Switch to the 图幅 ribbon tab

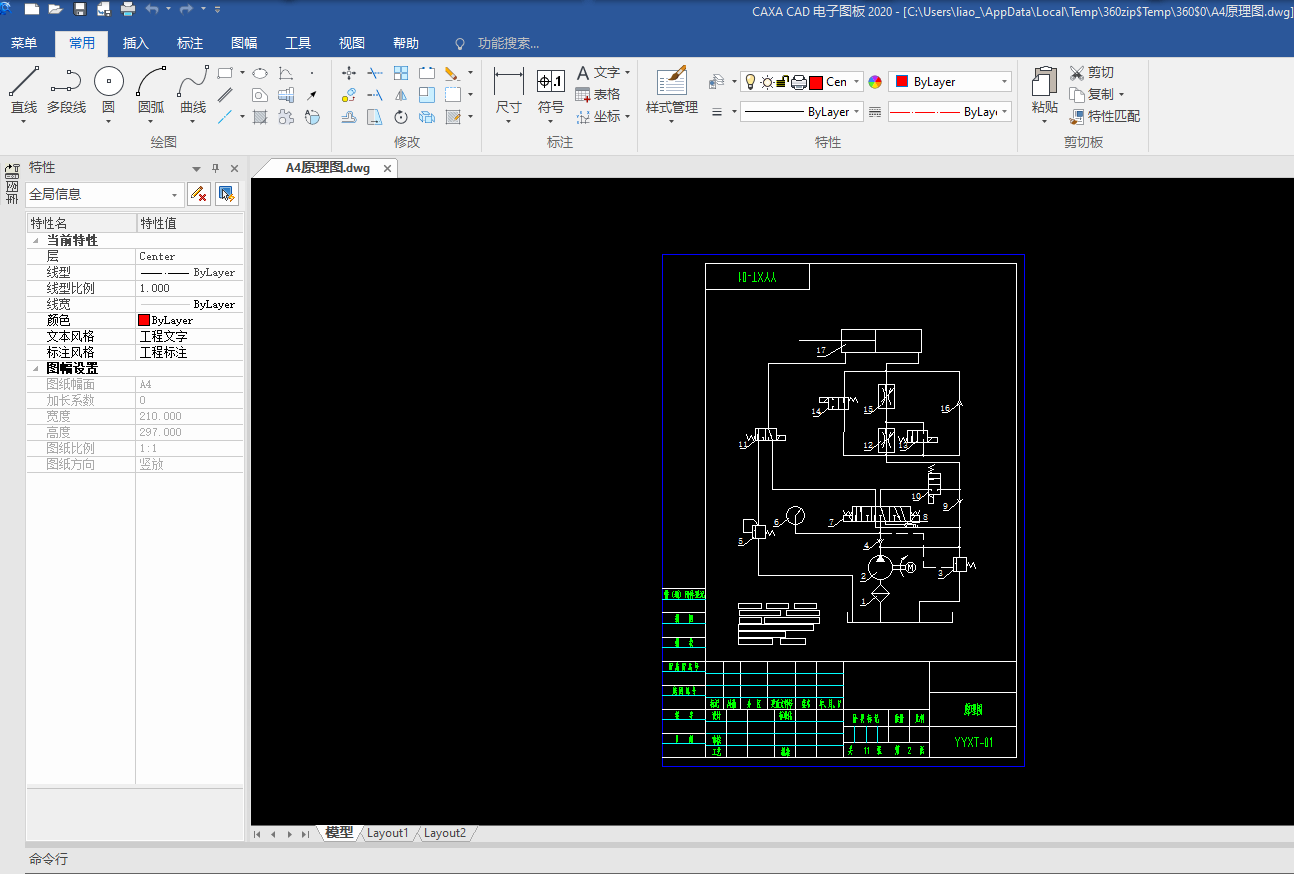tap(243, 43)
